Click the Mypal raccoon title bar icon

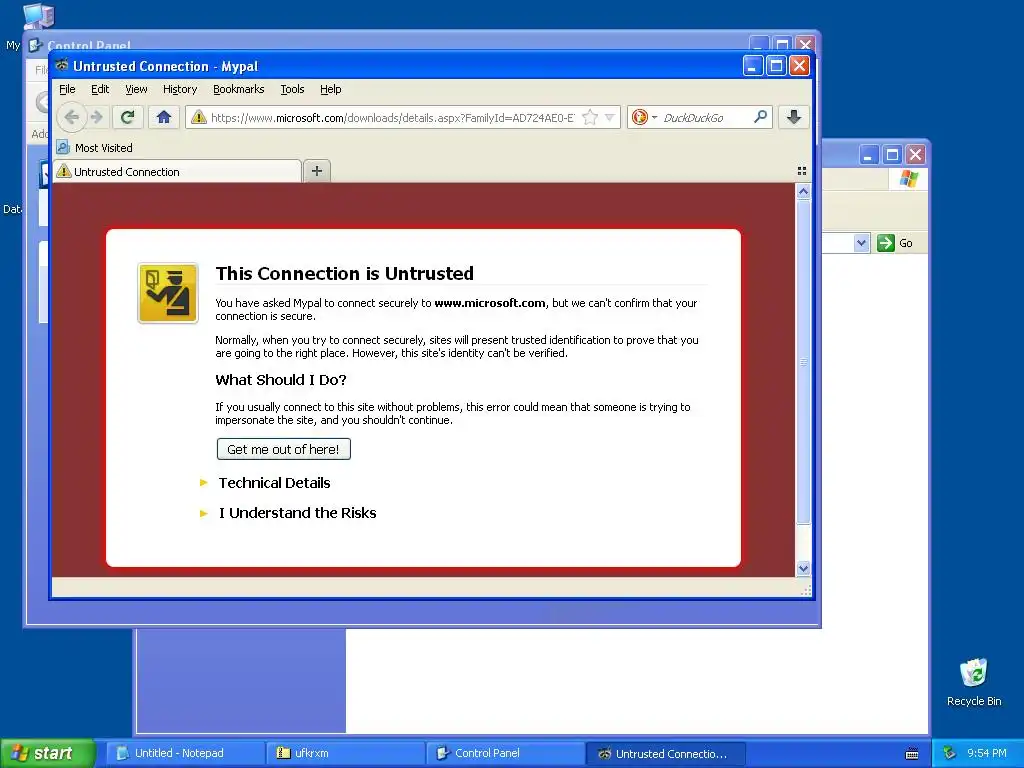61,65
